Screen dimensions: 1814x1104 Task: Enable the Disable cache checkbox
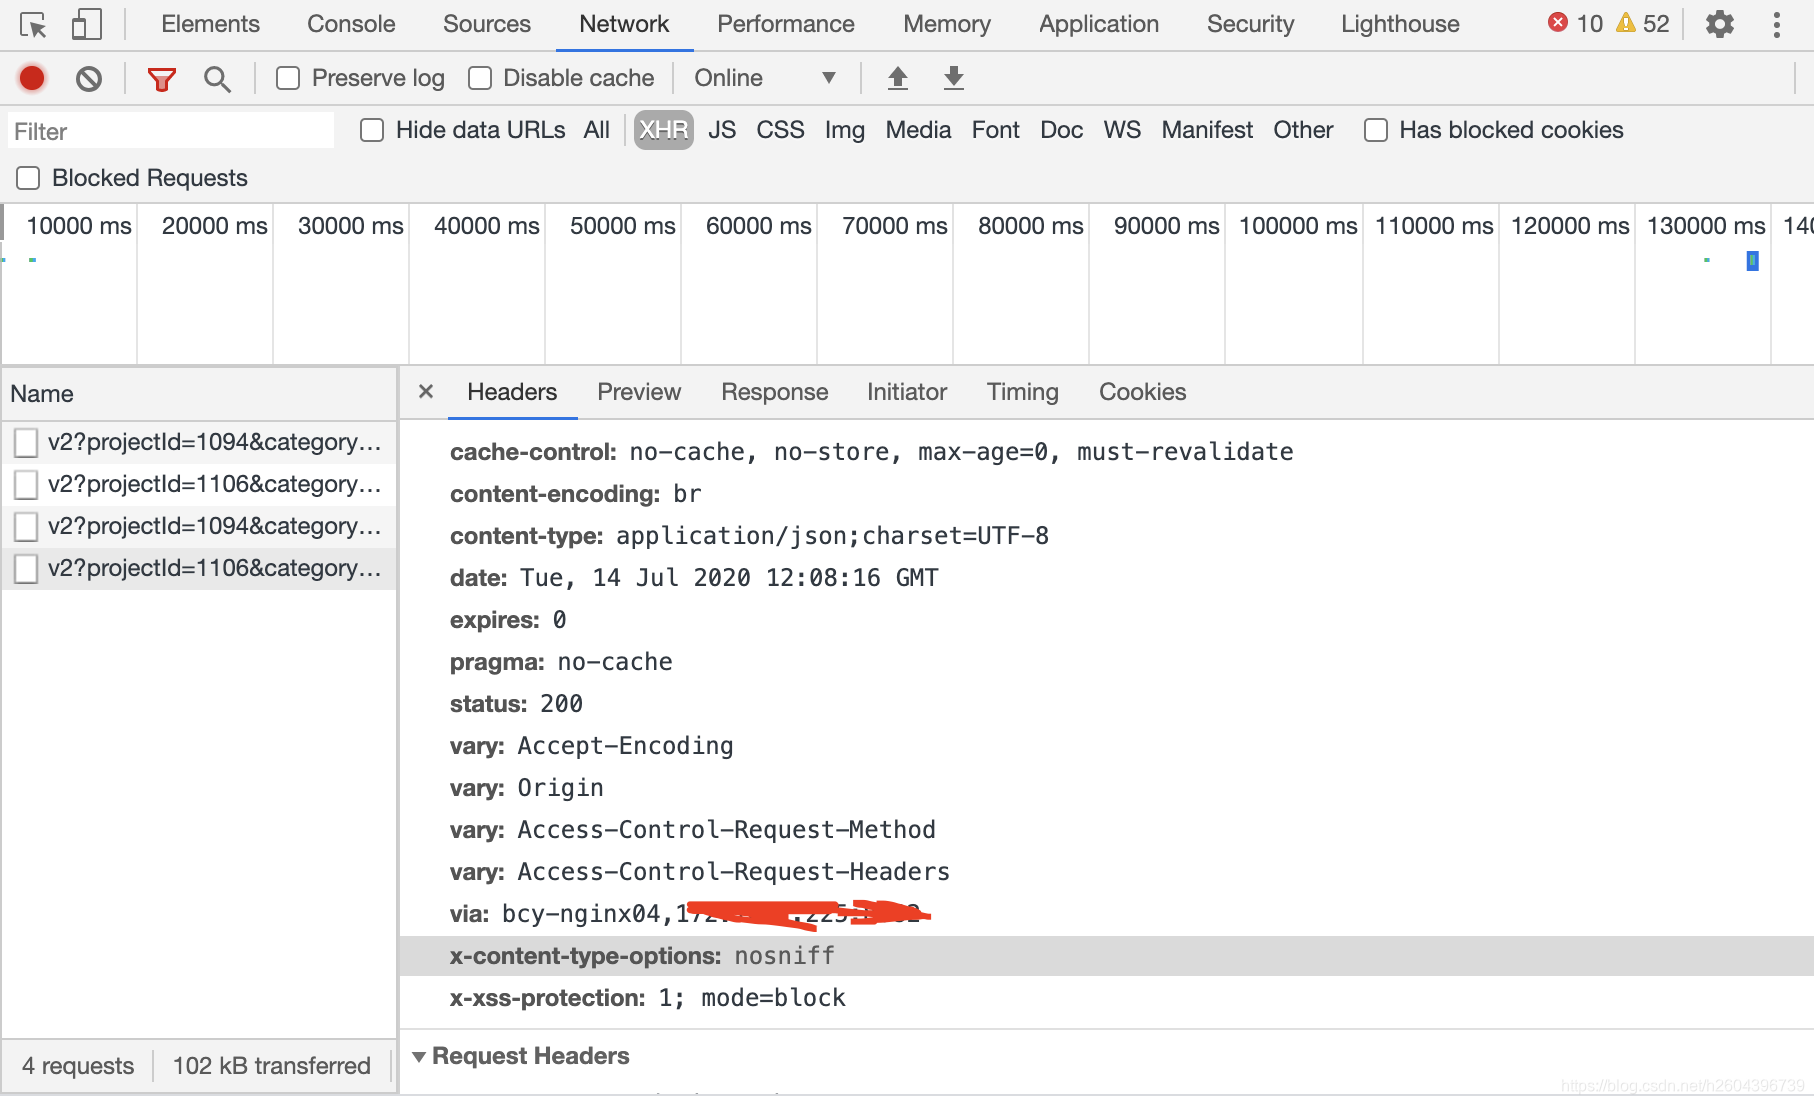[x=480, y=78]
